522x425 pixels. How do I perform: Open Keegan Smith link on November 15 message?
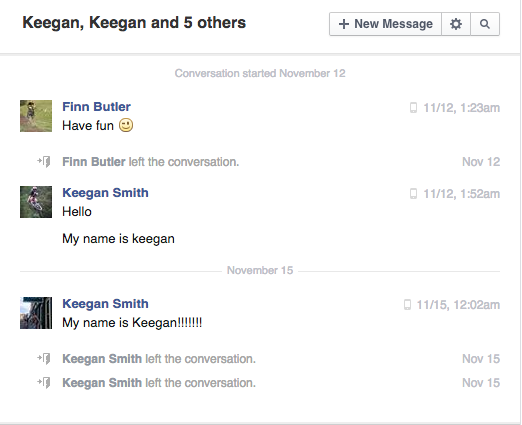click(105, 304)
